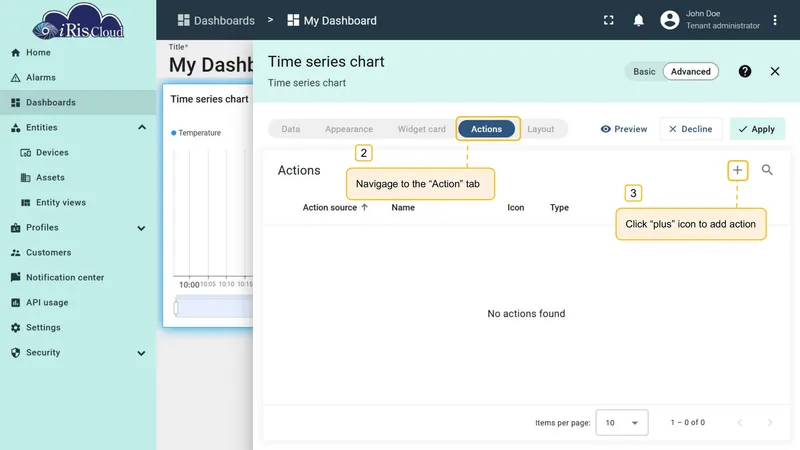
Task: Click the chart time range slider bar
Action: pyautogui.click(x=214, y=307)
